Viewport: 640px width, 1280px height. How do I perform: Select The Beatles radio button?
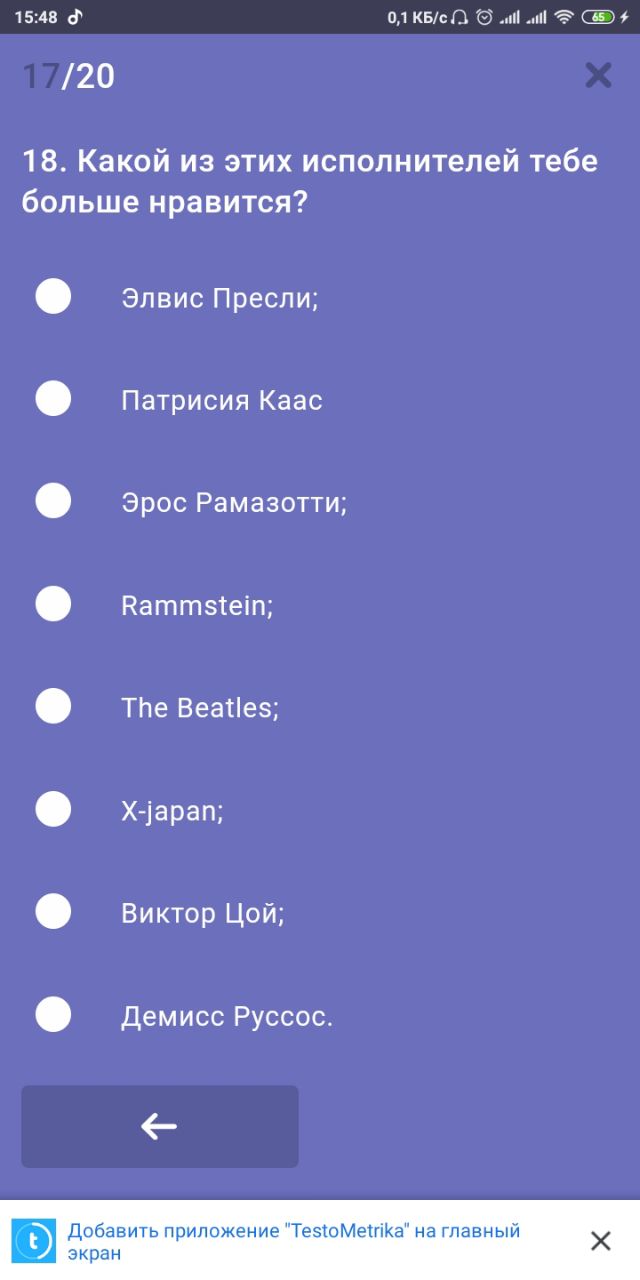pyautogui.click(x=53, y=707)
